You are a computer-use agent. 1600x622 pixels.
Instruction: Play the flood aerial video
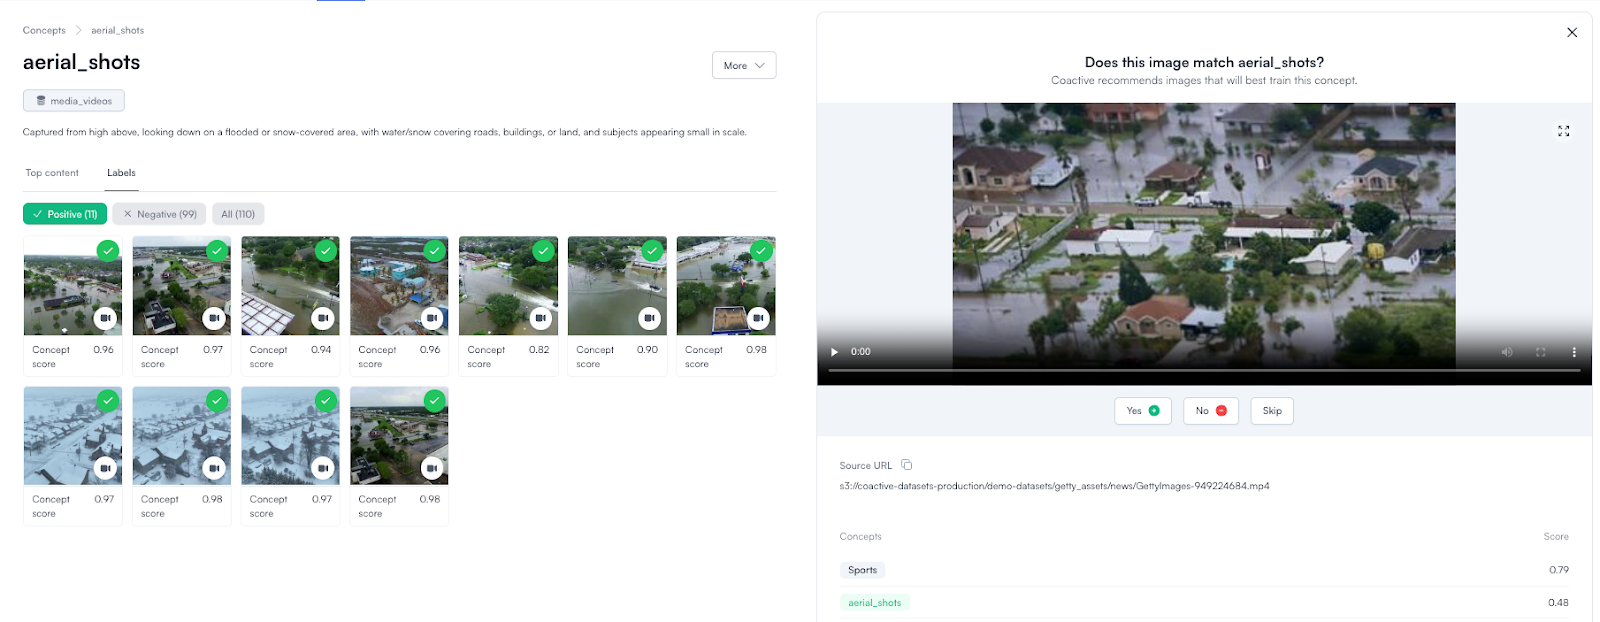[834, 352]
